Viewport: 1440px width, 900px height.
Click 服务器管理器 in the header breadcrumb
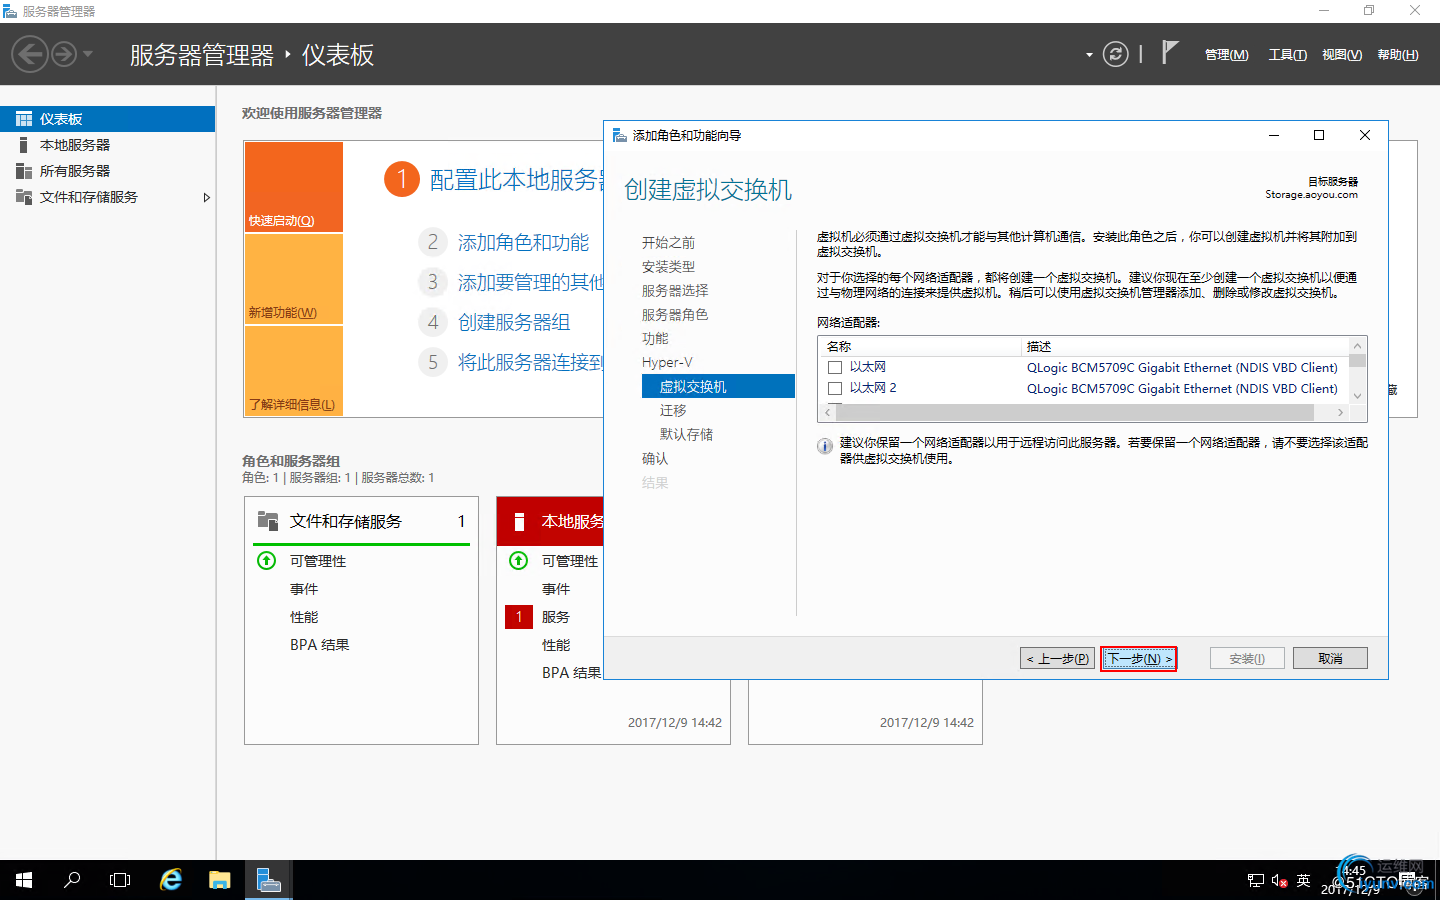202,55
